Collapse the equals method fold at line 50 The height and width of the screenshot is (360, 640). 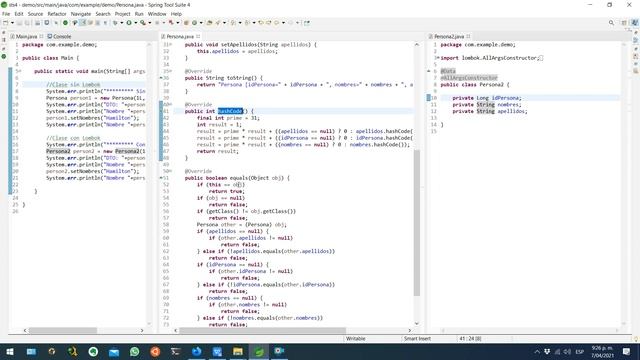click(170, 171)
